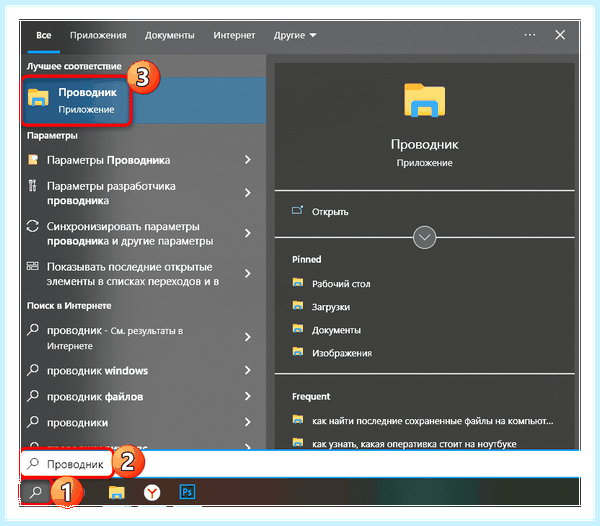Switch to the Документы search tab
Screen dimensions: 600x526
[170, 35]
